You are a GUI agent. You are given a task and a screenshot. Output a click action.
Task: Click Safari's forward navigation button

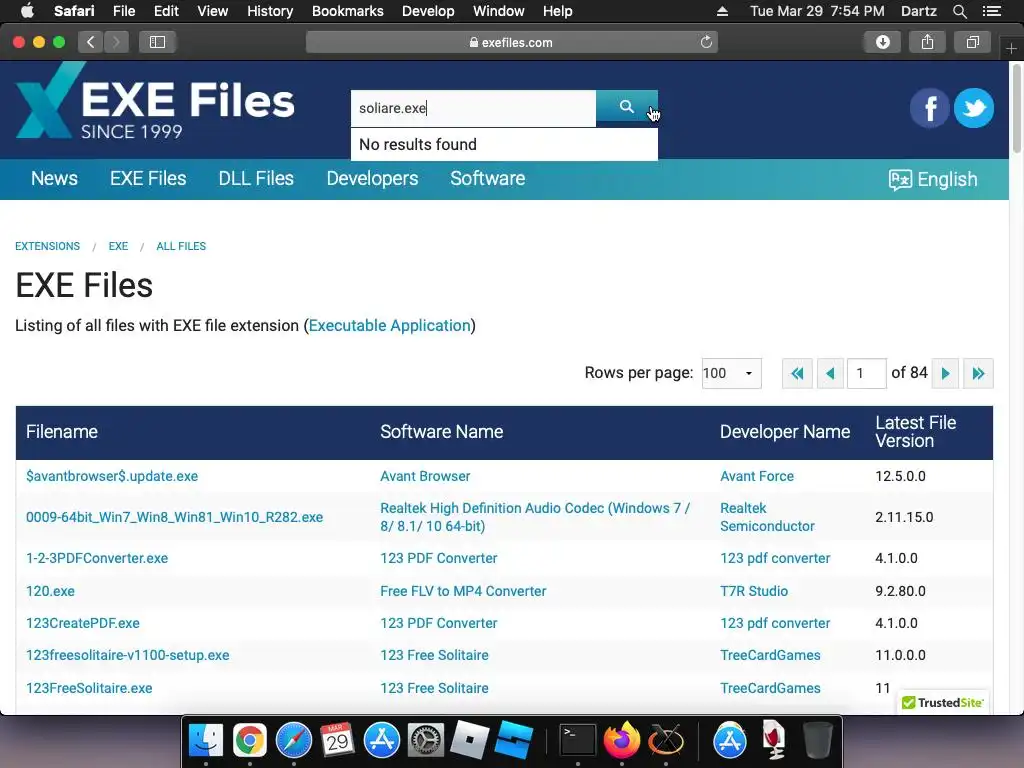click(116, 42)
